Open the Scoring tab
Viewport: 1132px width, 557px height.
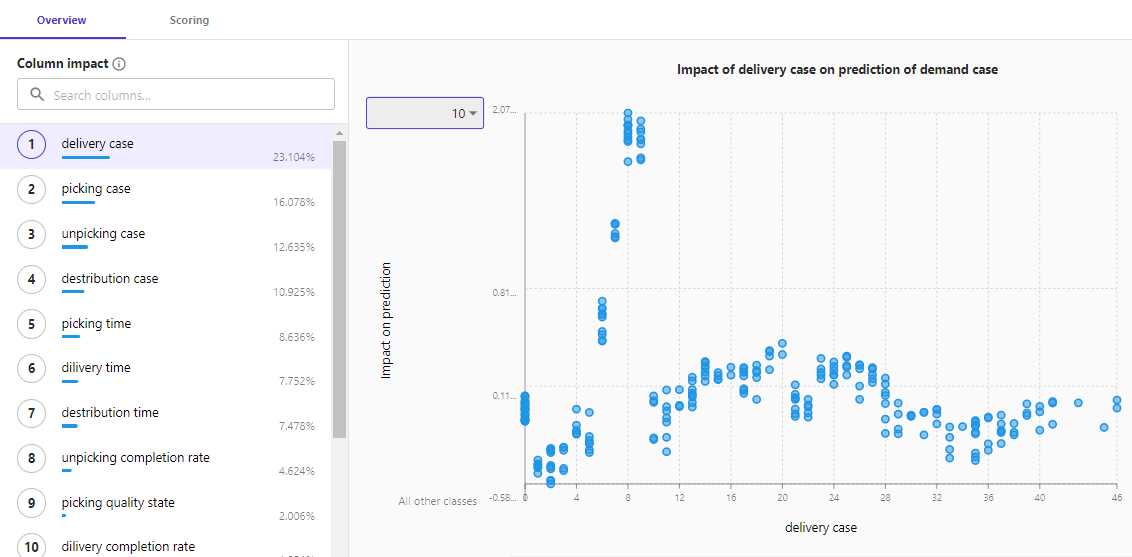pyautogui.click(x=189, y=20)
